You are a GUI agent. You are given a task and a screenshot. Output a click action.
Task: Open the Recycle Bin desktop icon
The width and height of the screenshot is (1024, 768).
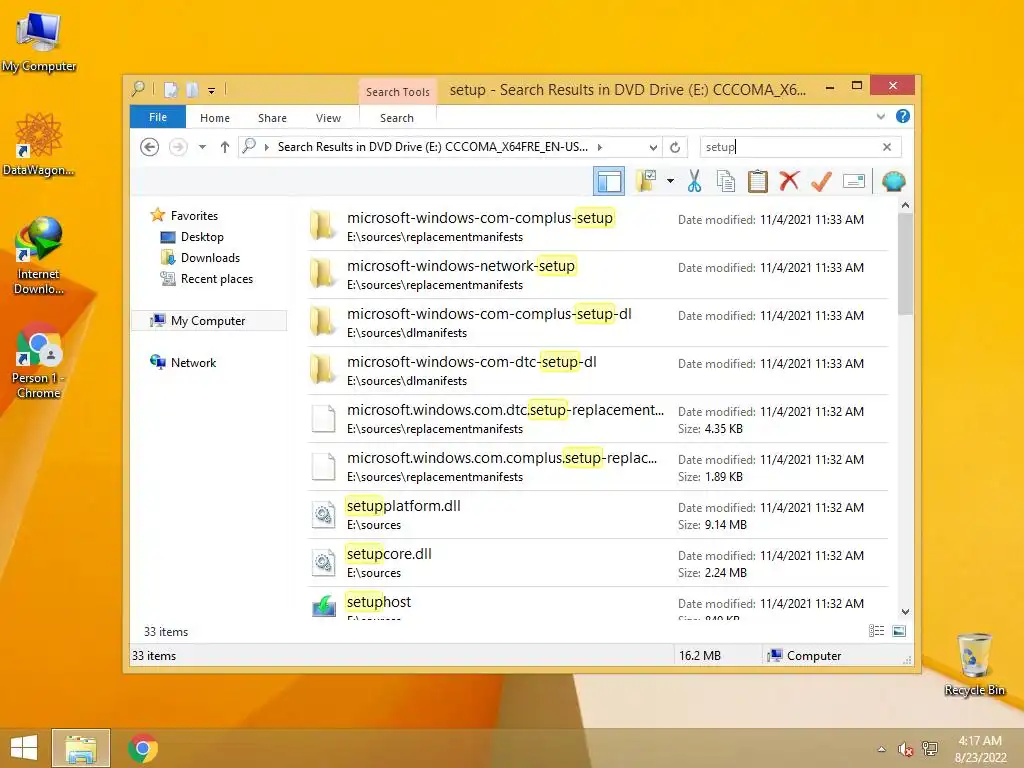974,664
